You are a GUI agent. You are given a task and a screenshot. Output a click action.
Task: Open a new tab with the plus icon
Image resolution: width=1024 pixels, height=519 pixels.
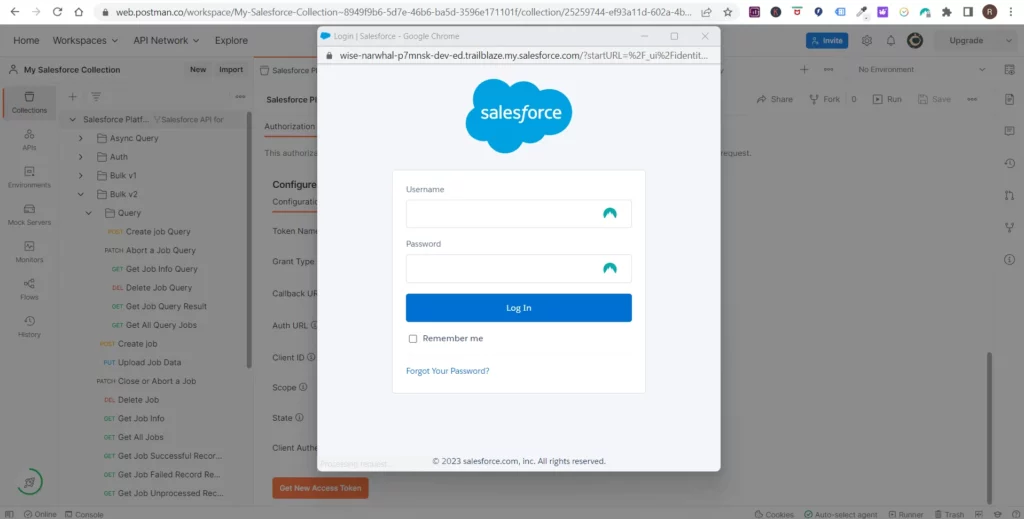(x=804, y=69)
